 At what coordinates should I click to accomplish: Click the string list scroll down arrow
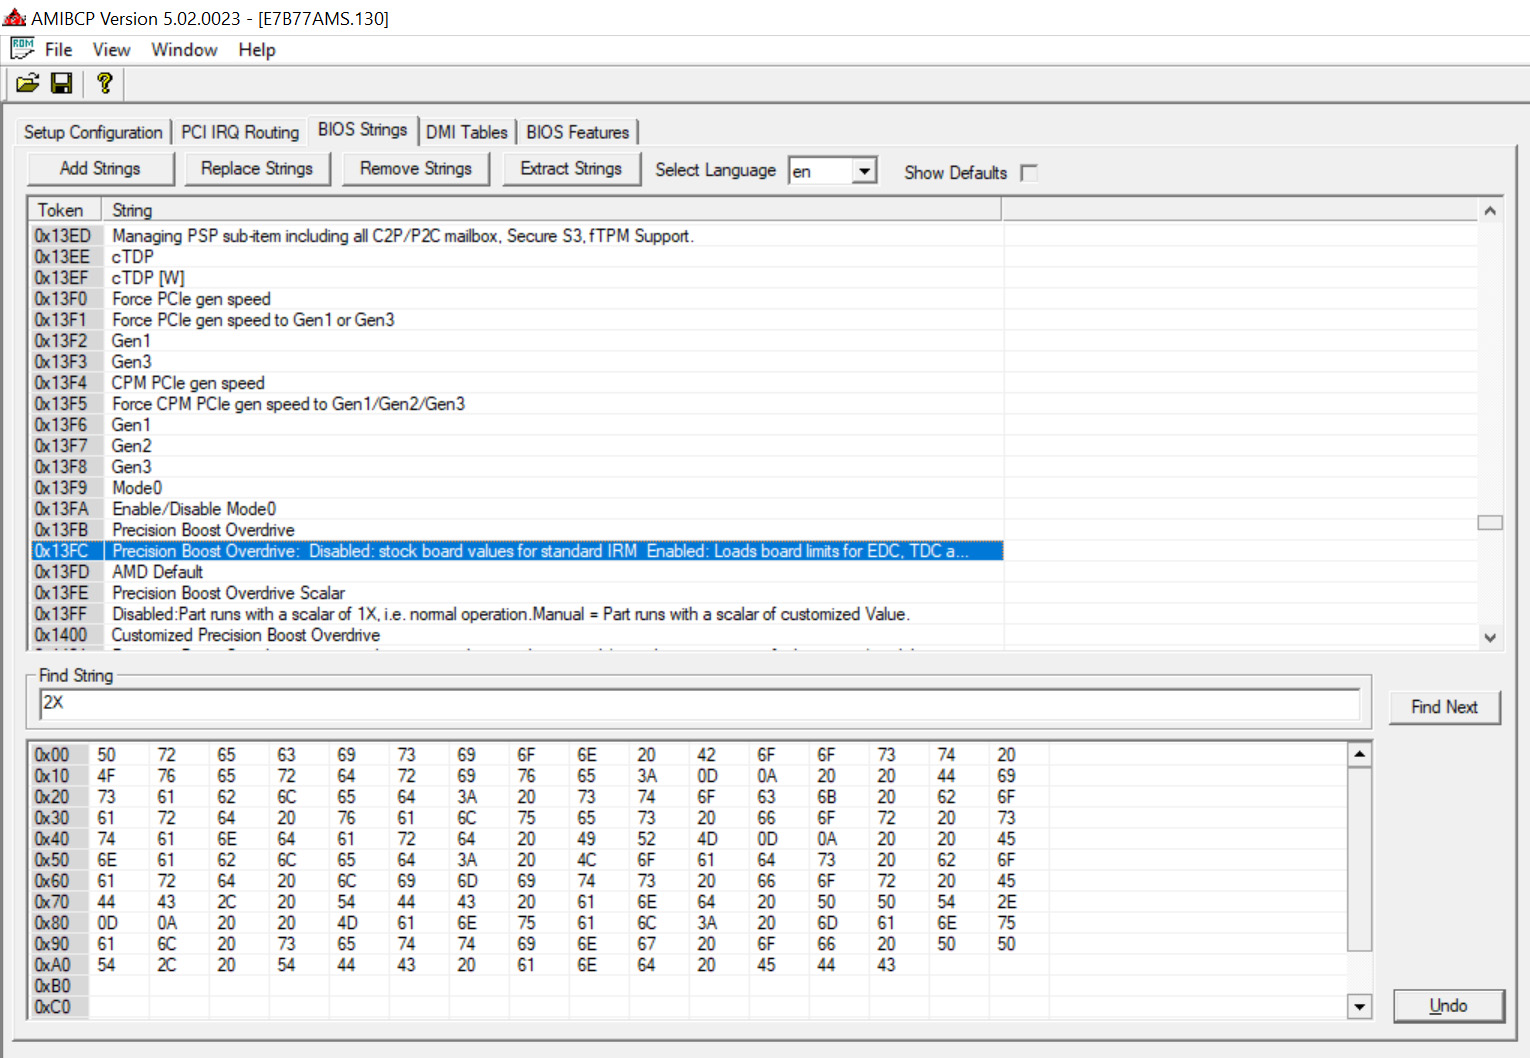pos(1490,637)
